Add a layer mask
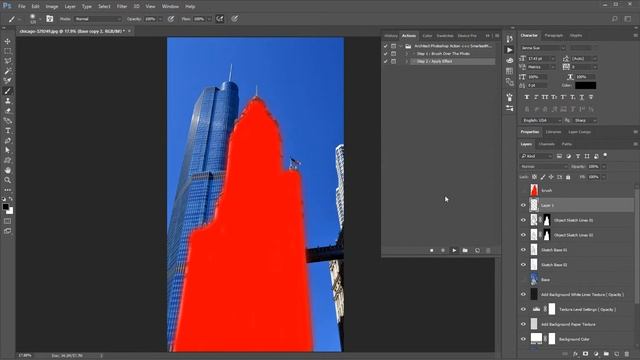The height and width of the screenshot is (360, 640). (585, 354)
